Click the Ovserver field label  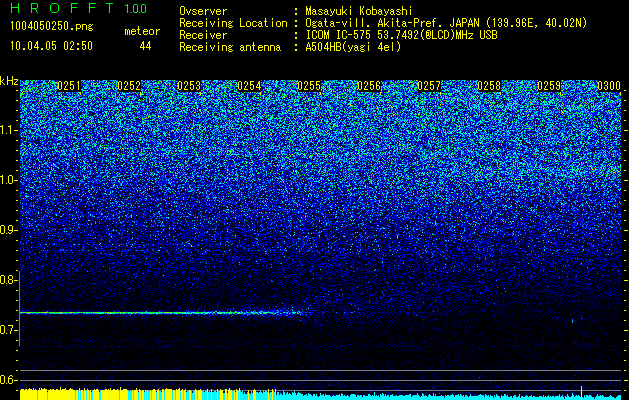[203, 12]
